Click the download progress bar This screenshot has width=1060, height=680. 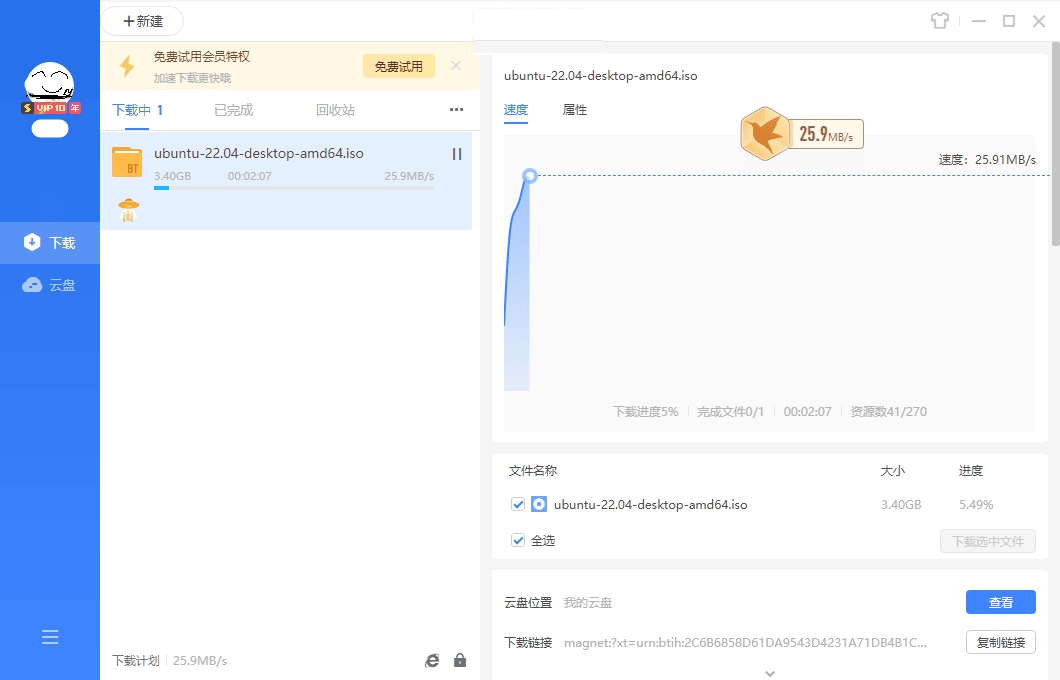(x=294, y=188)
